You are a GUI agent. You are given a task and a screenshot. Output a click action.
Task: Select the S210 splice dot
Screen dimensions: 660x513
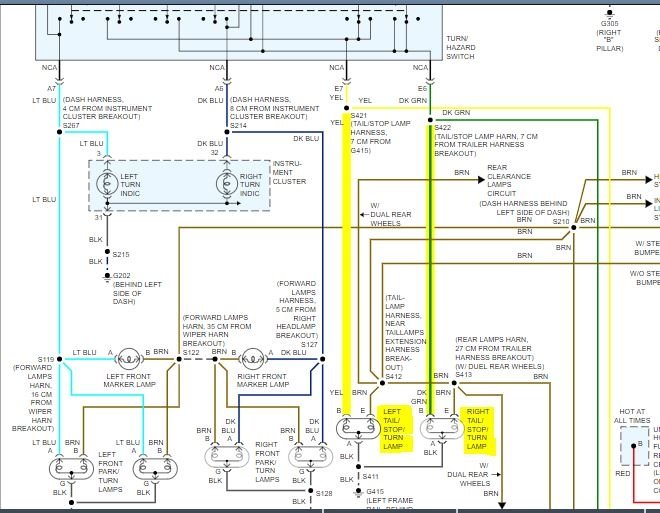573,228
